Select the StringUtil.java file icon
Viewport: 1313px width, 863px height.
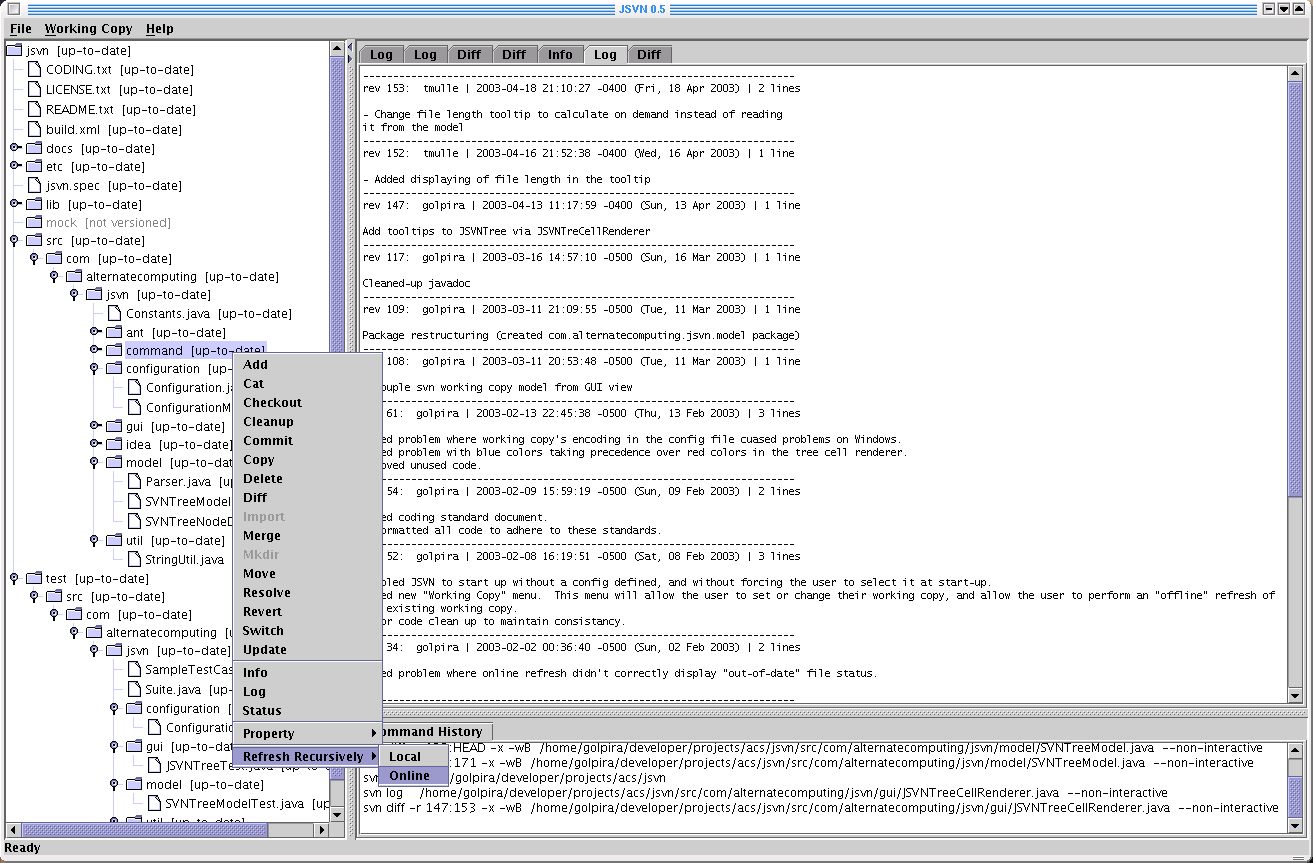[134, 559]
